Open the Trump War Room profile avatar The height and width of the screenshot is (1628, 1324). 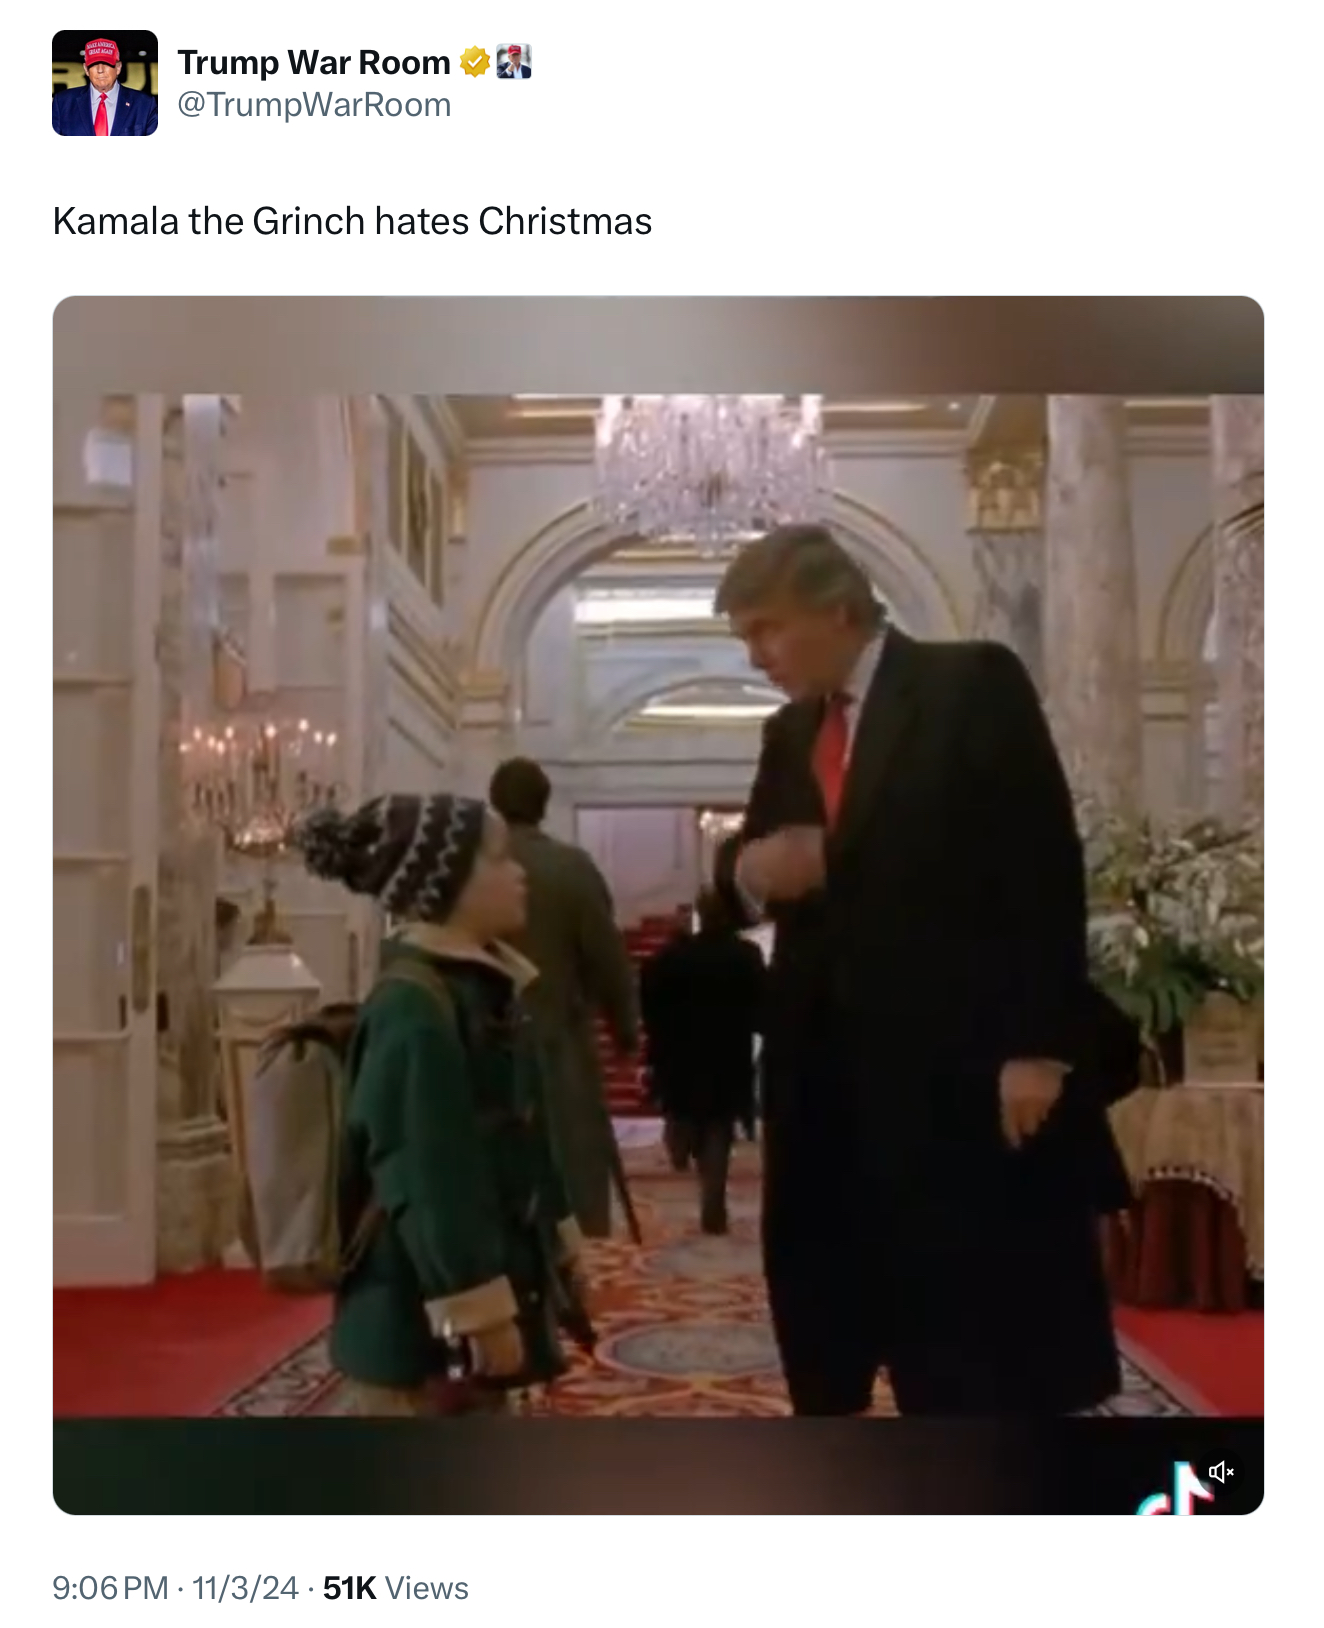[x=105, y=83]
